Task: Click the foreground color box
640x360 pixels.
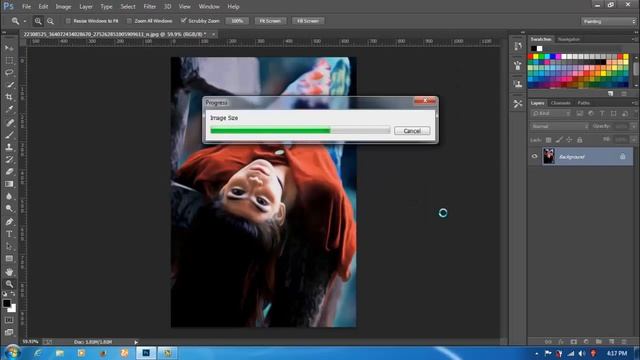Action: pos(7,303)
